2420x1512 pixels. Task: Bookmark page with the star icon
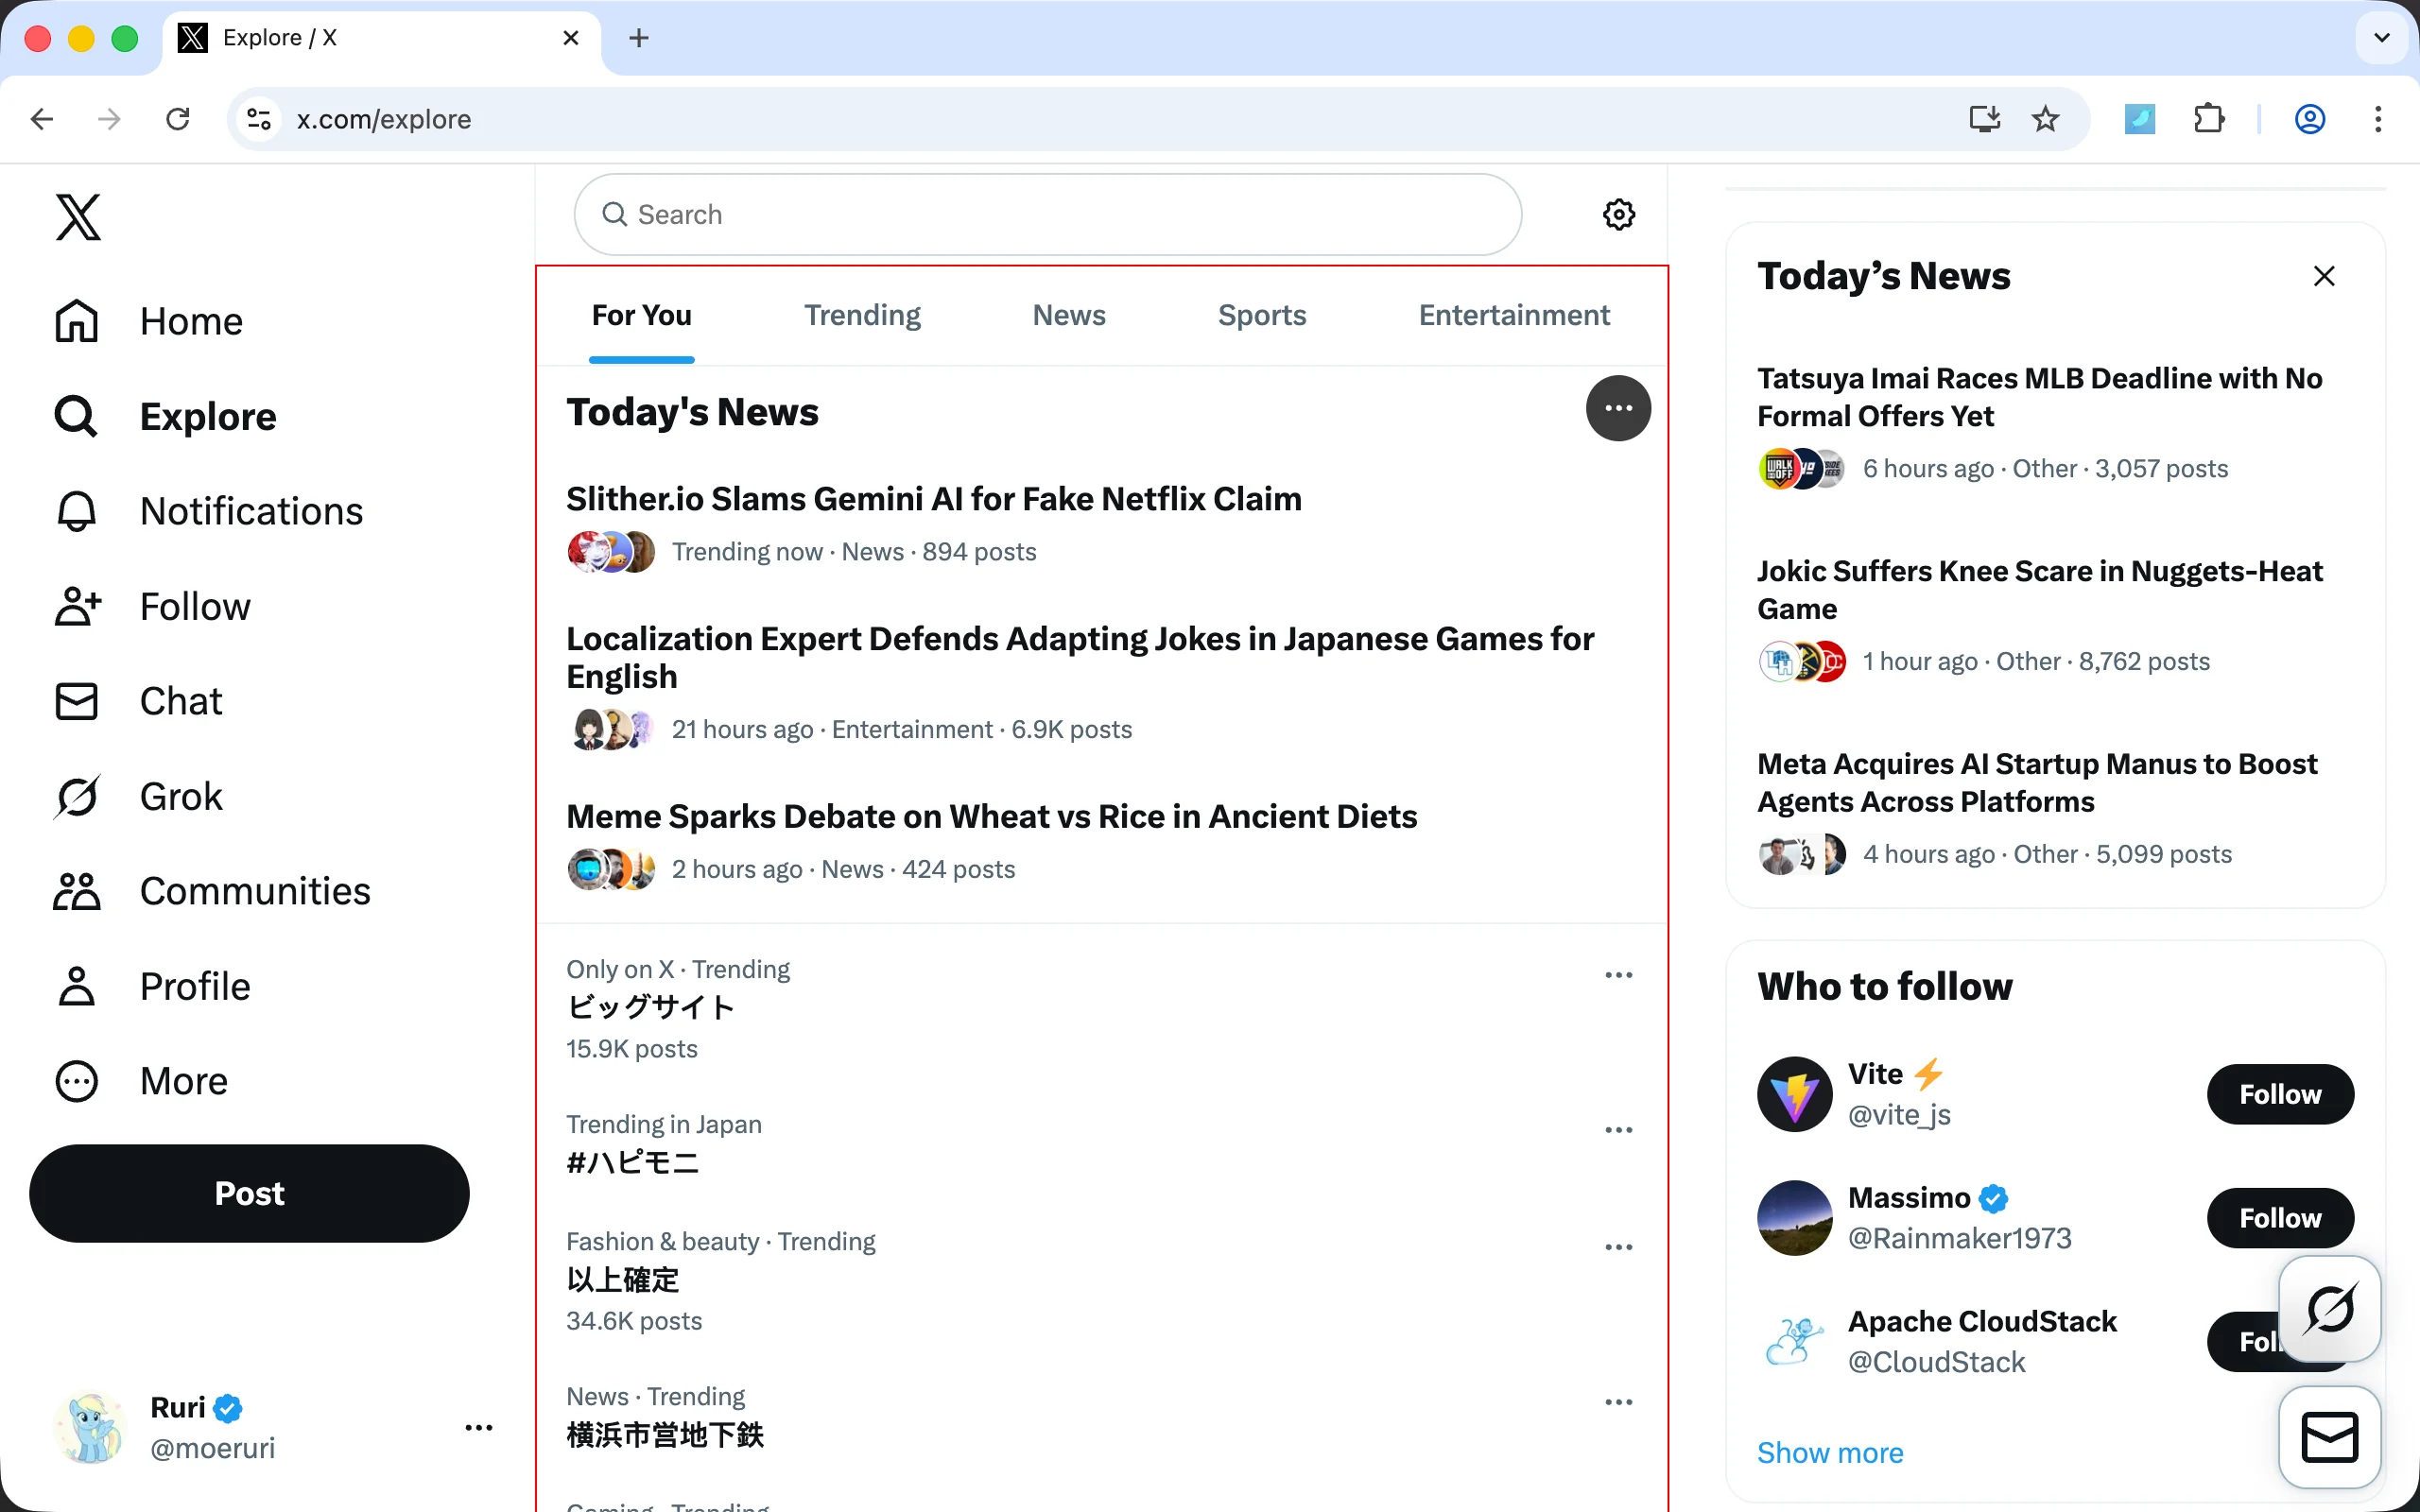(2045, 119)
